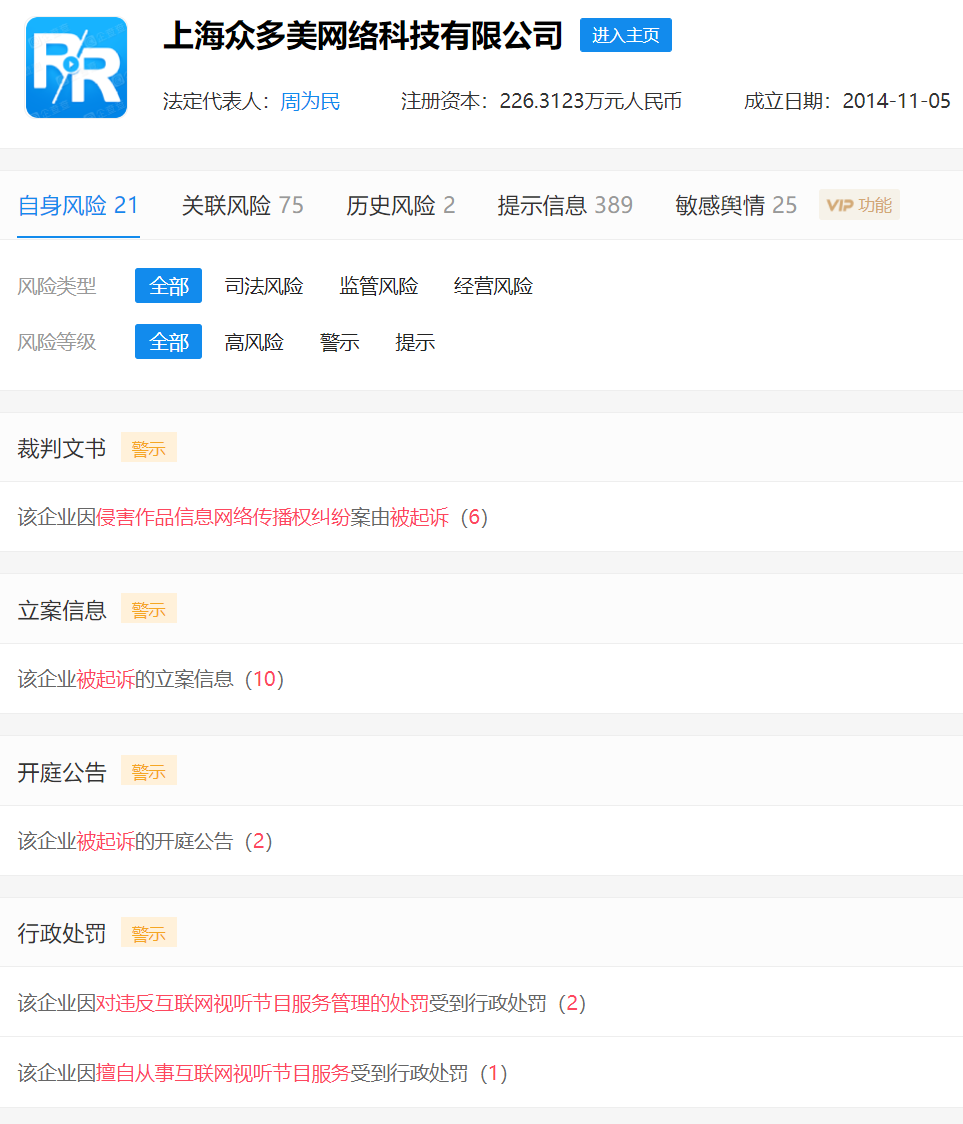Click the 警示 badge next to 立案信息
Viewport: 963px width, 1124px height.
tap(149, 608)
